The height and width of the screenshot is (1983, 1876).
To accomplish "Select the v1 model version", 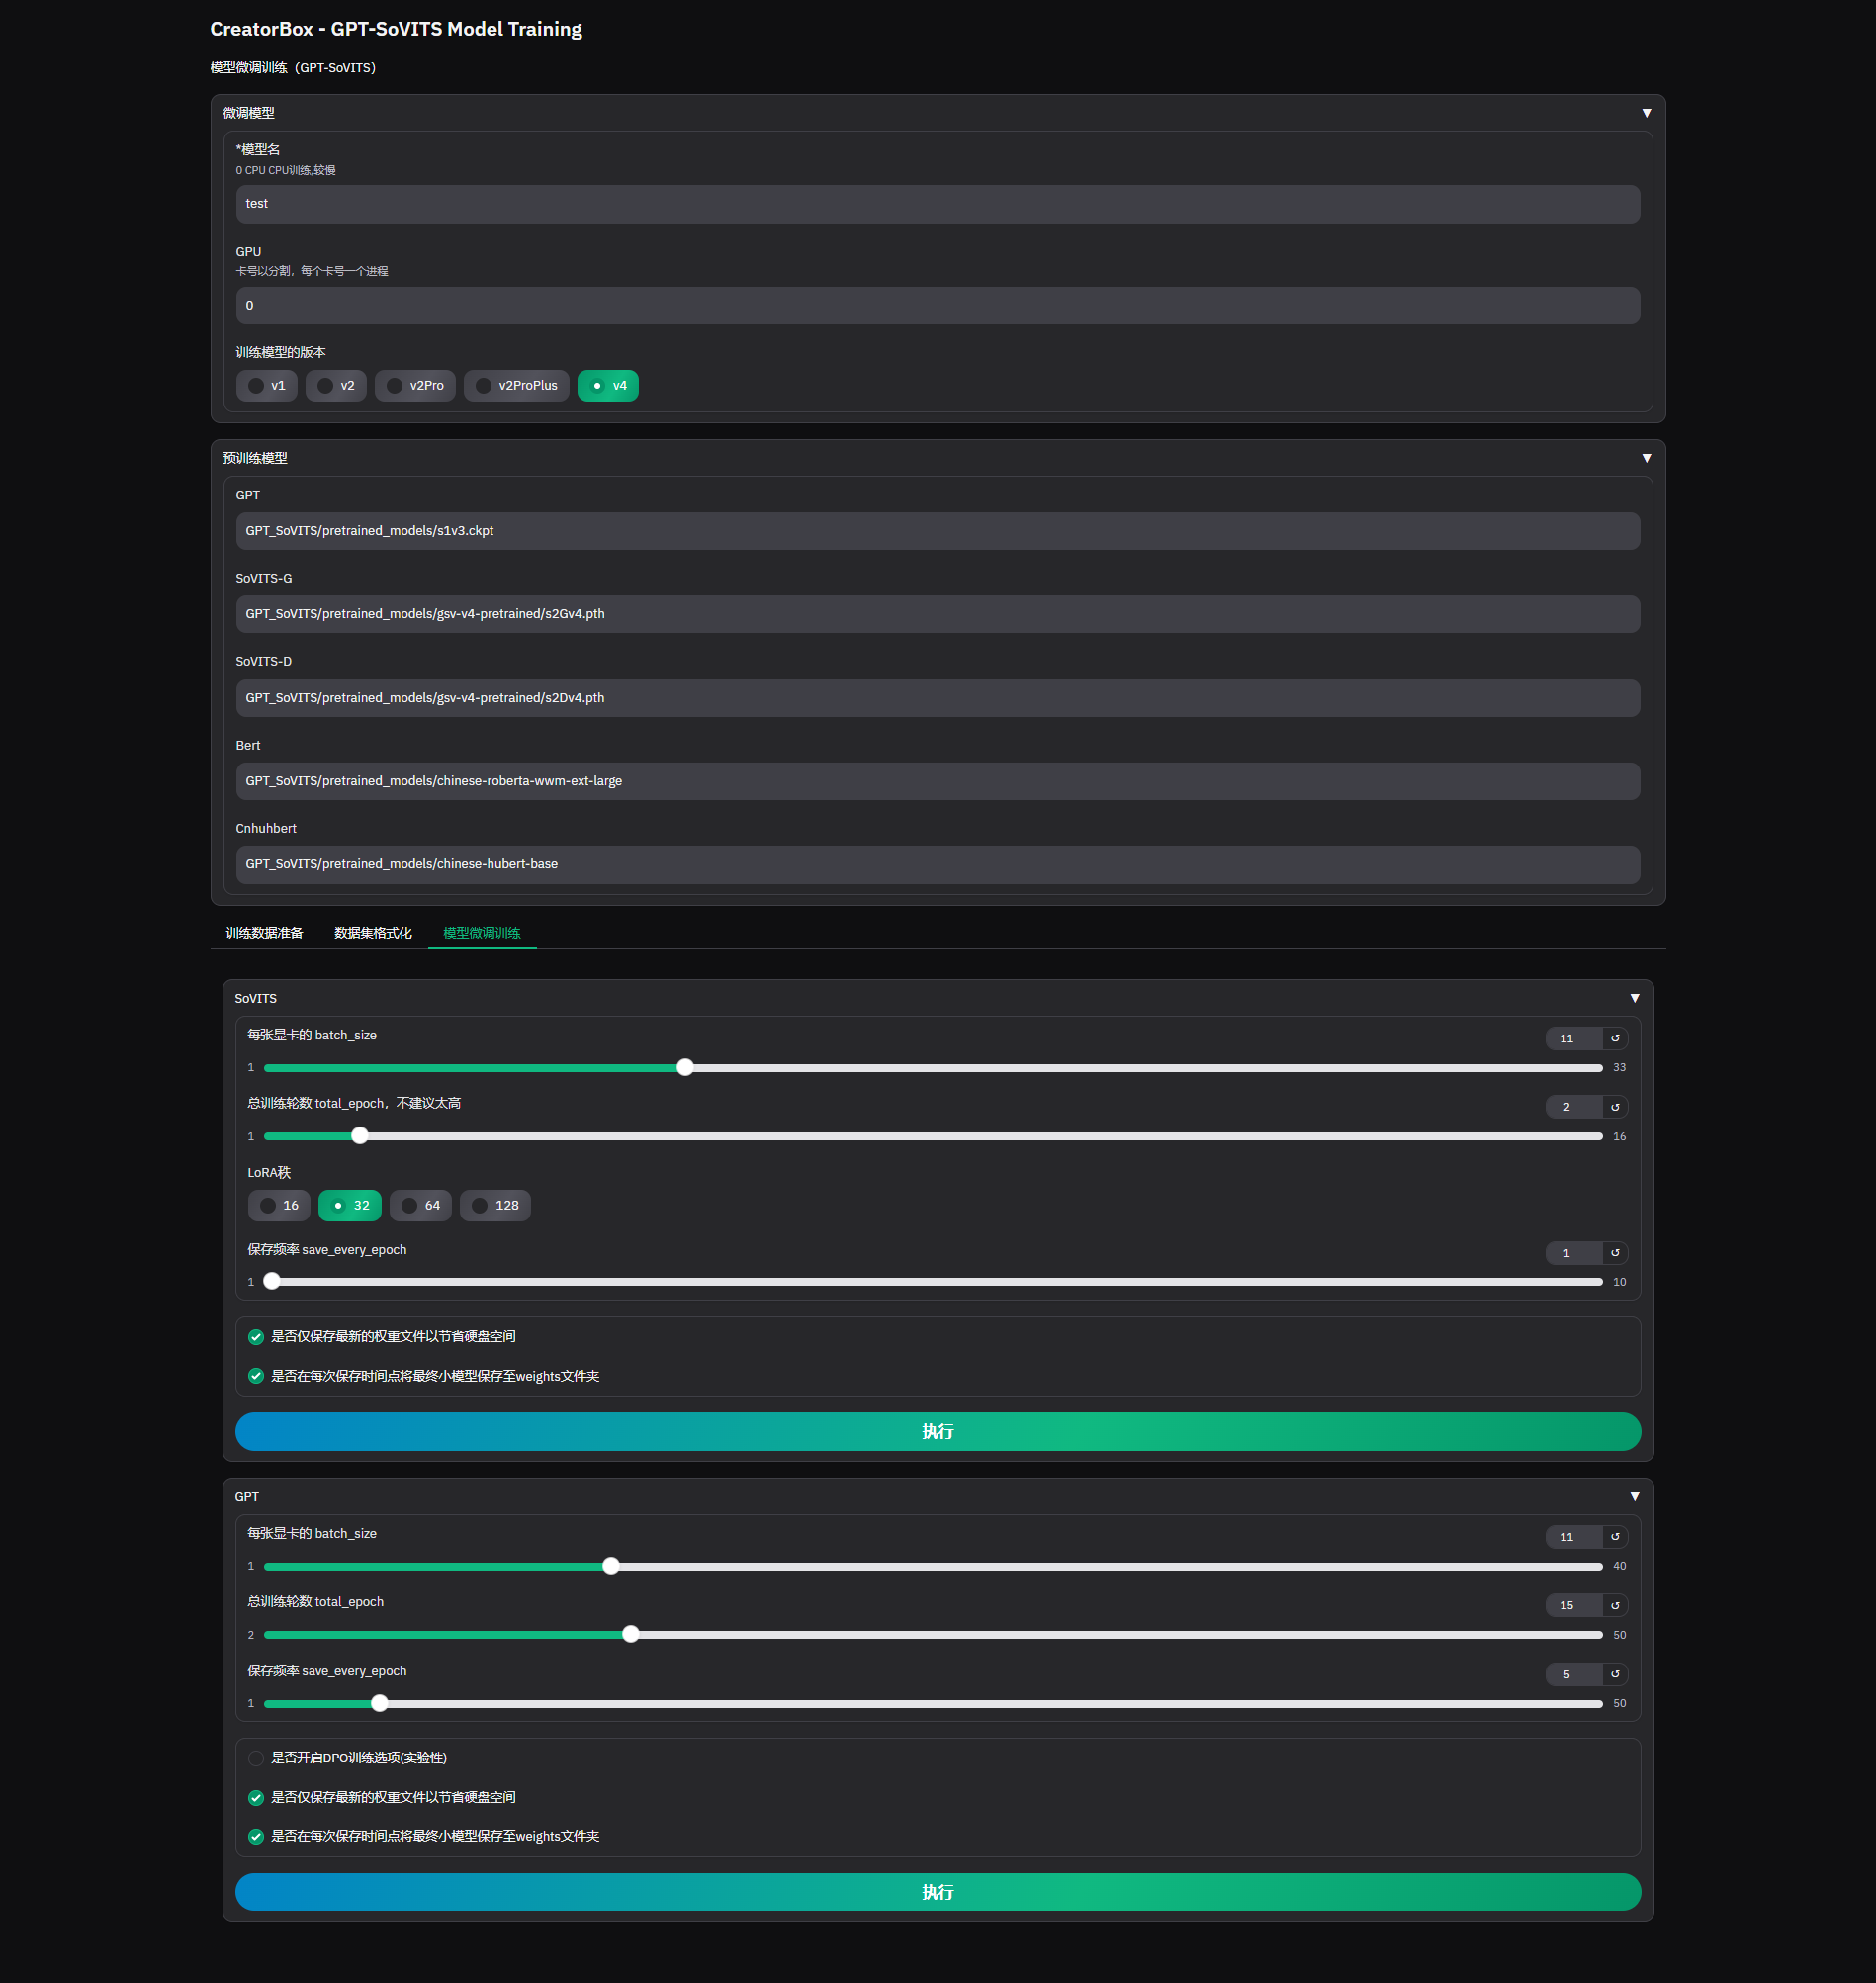I will click(x=266, y=385).
